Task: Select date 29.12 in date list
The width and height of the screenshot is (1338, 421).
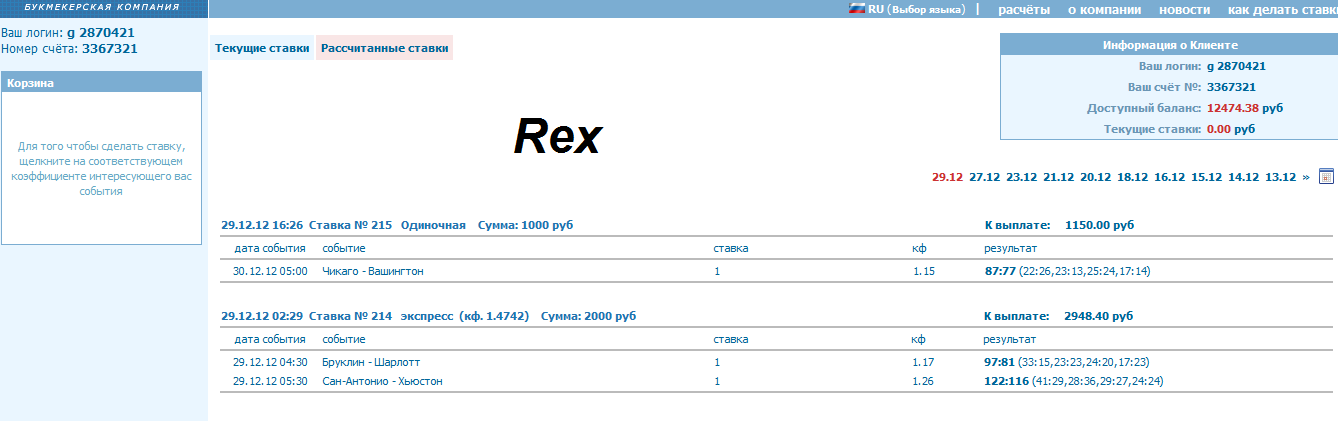Action: click(x=947, y=177)
